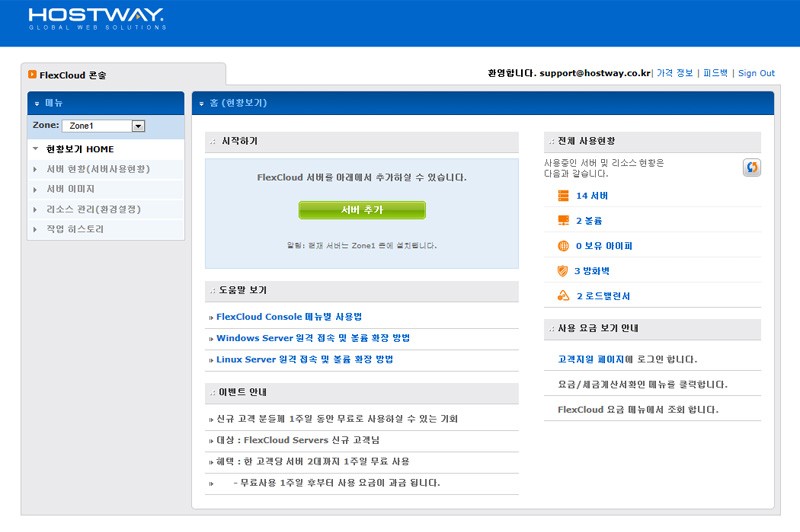Click the support@hostway.co.kr account text
The width and height of the screenshot is (800, 532).
click(595, 73)
